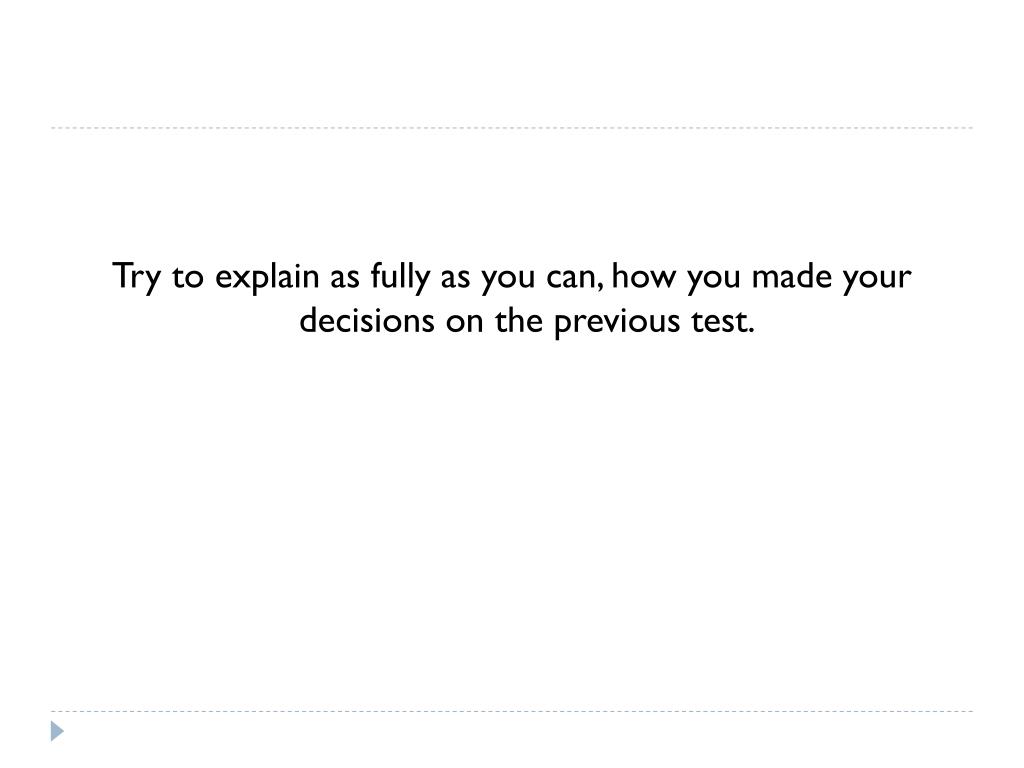The width and height of the screenshot is (1024, 768).
Task: Click the word 'as' after 'fully'
Action: 455,278
